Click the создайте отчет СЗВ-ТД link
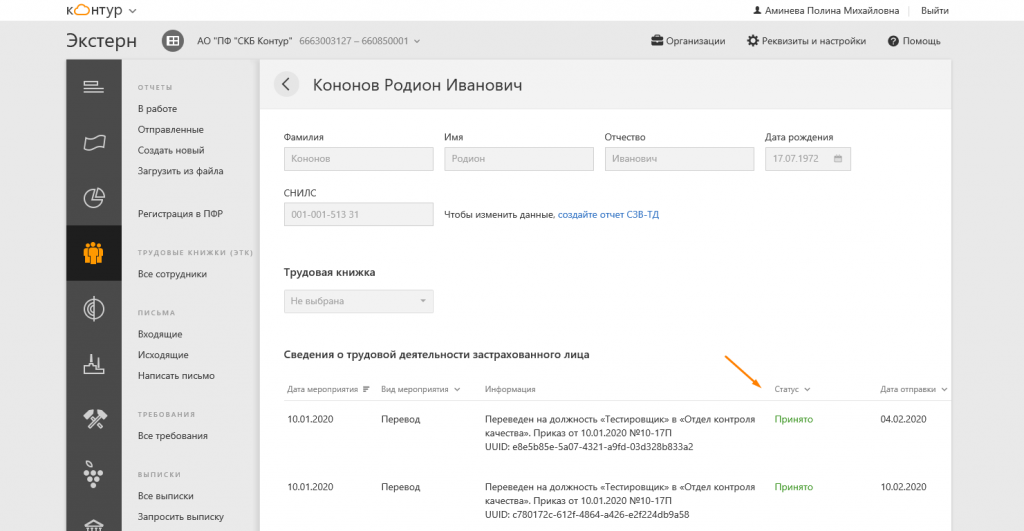Viewport: 1024px width, 531px height. (608, 214)
